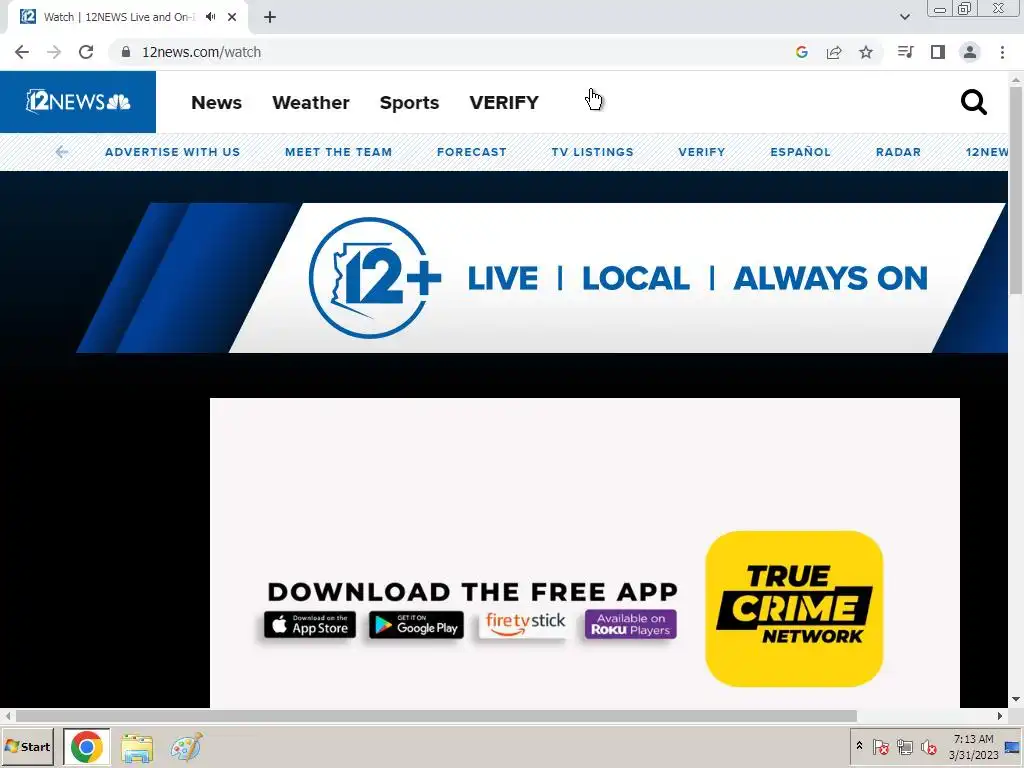Expand the tab search chevron
1024x768 pixels.
click(x=904, y=17)
